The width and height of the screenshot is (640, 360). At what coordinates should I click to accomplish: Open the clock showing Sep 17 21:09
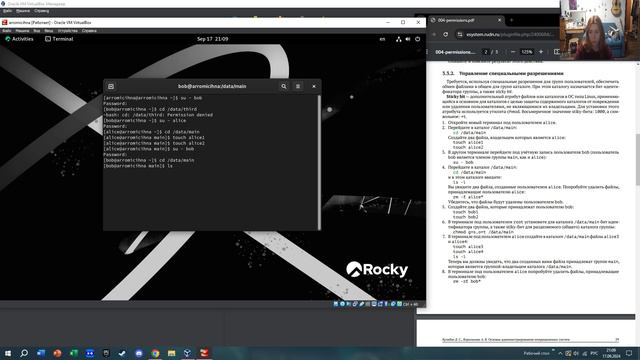click(213, 39)
